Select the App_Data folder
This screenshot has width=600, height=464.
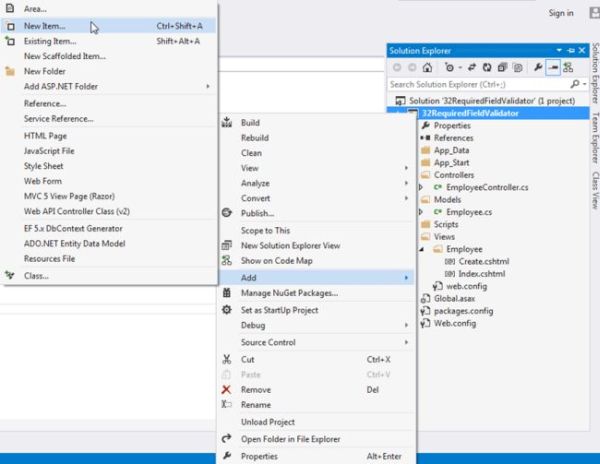coord(451,150)
